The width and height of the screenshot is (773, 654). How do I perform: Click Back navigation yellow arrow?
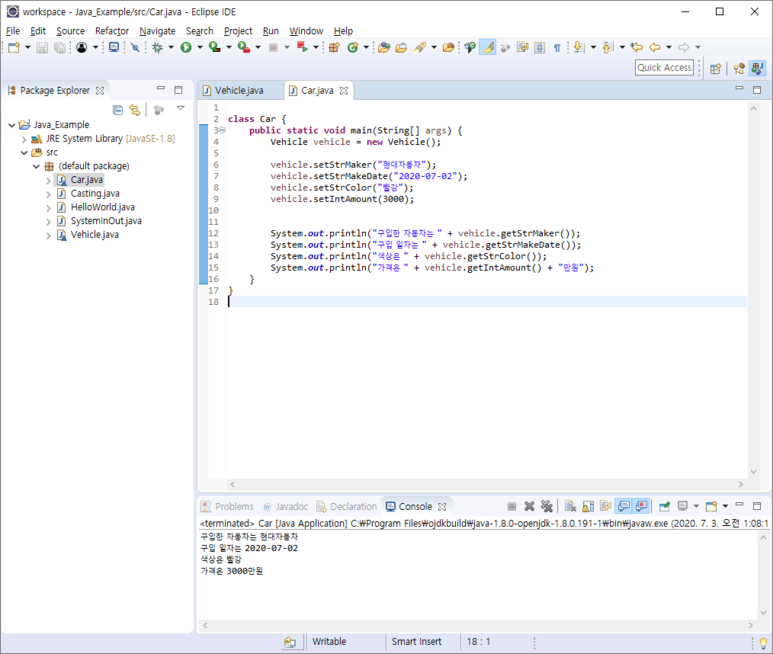click(655, 47)
